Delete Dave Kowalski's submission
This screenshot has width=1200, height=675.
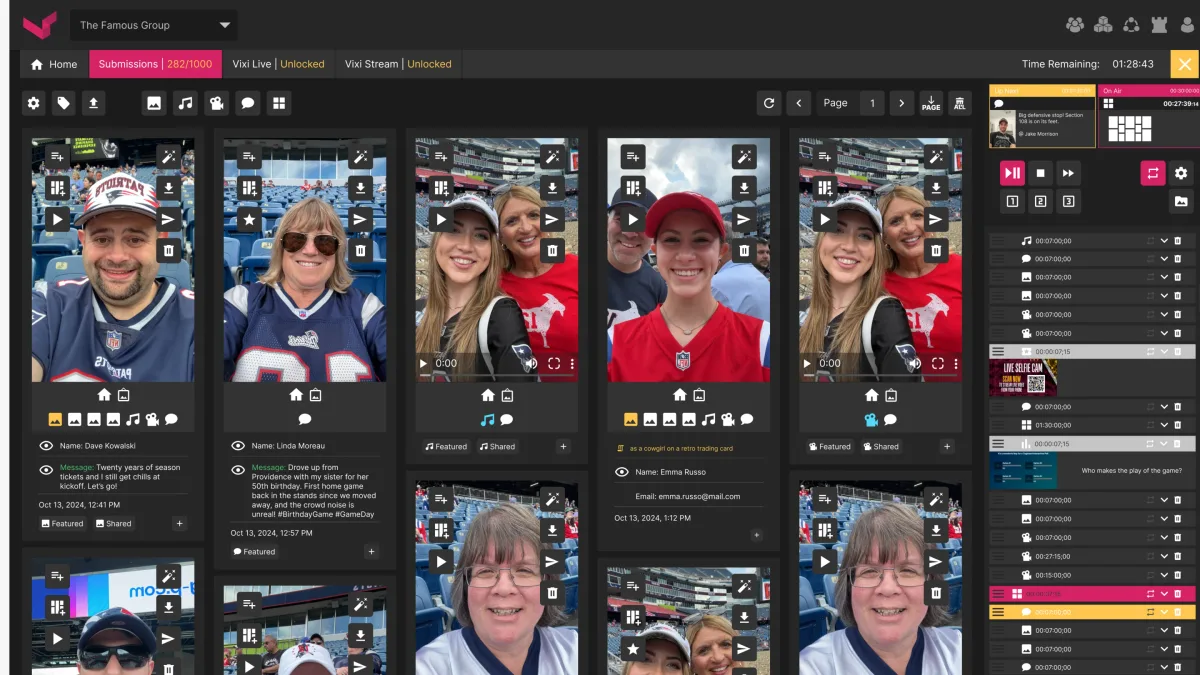click(169, 250)
